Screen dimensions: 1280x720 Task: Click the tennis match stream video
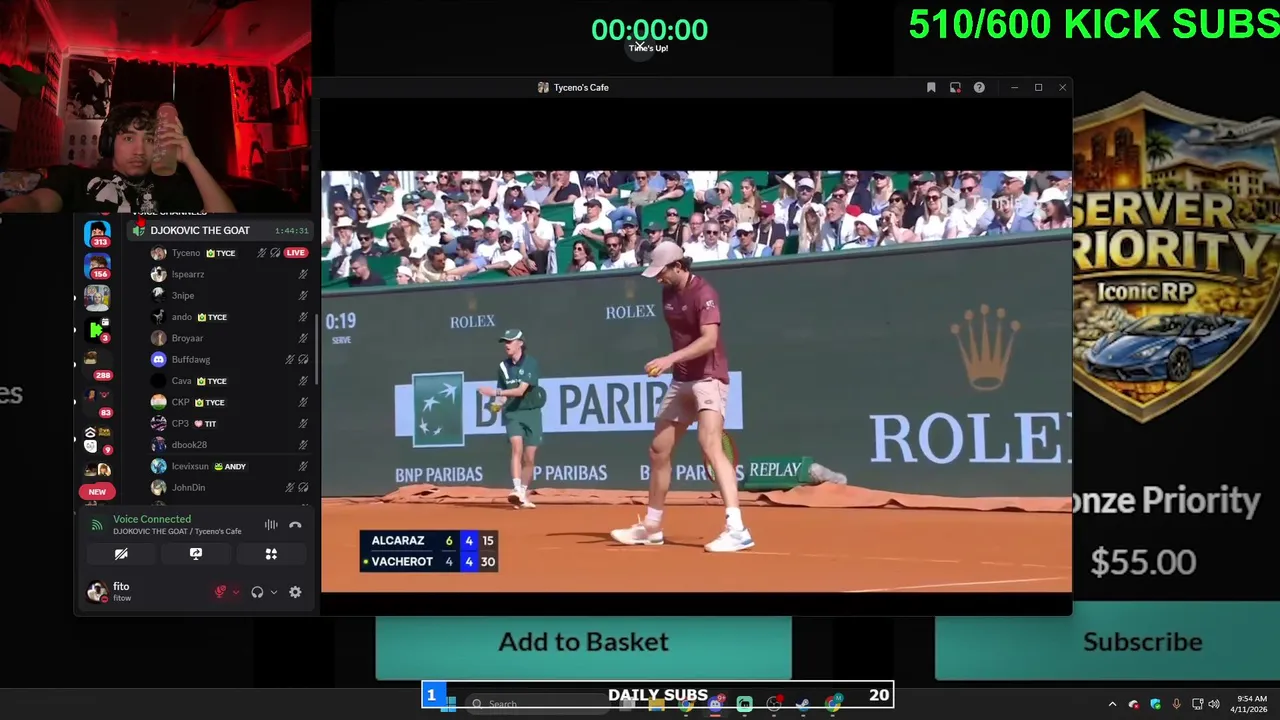click(696, 382)
